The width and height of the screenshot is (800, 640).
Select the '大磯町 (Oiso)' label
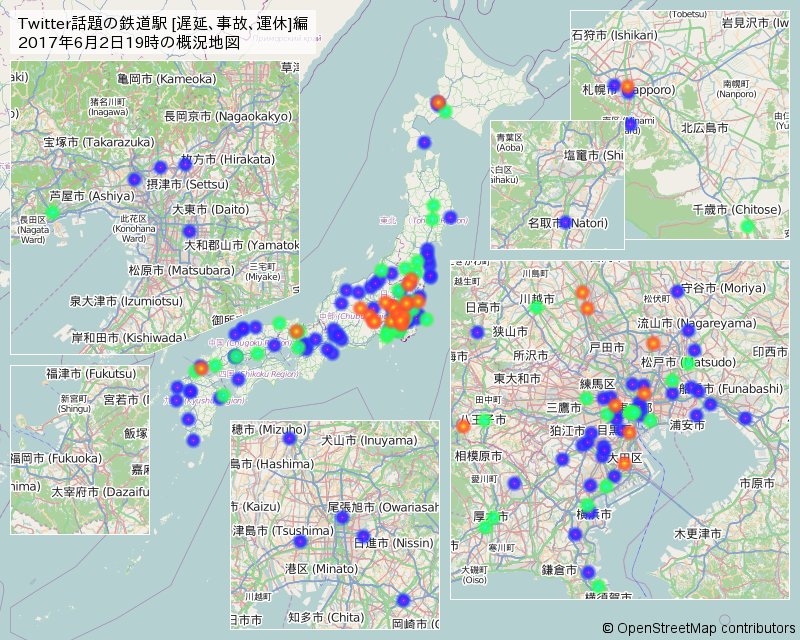coord(474,574)
